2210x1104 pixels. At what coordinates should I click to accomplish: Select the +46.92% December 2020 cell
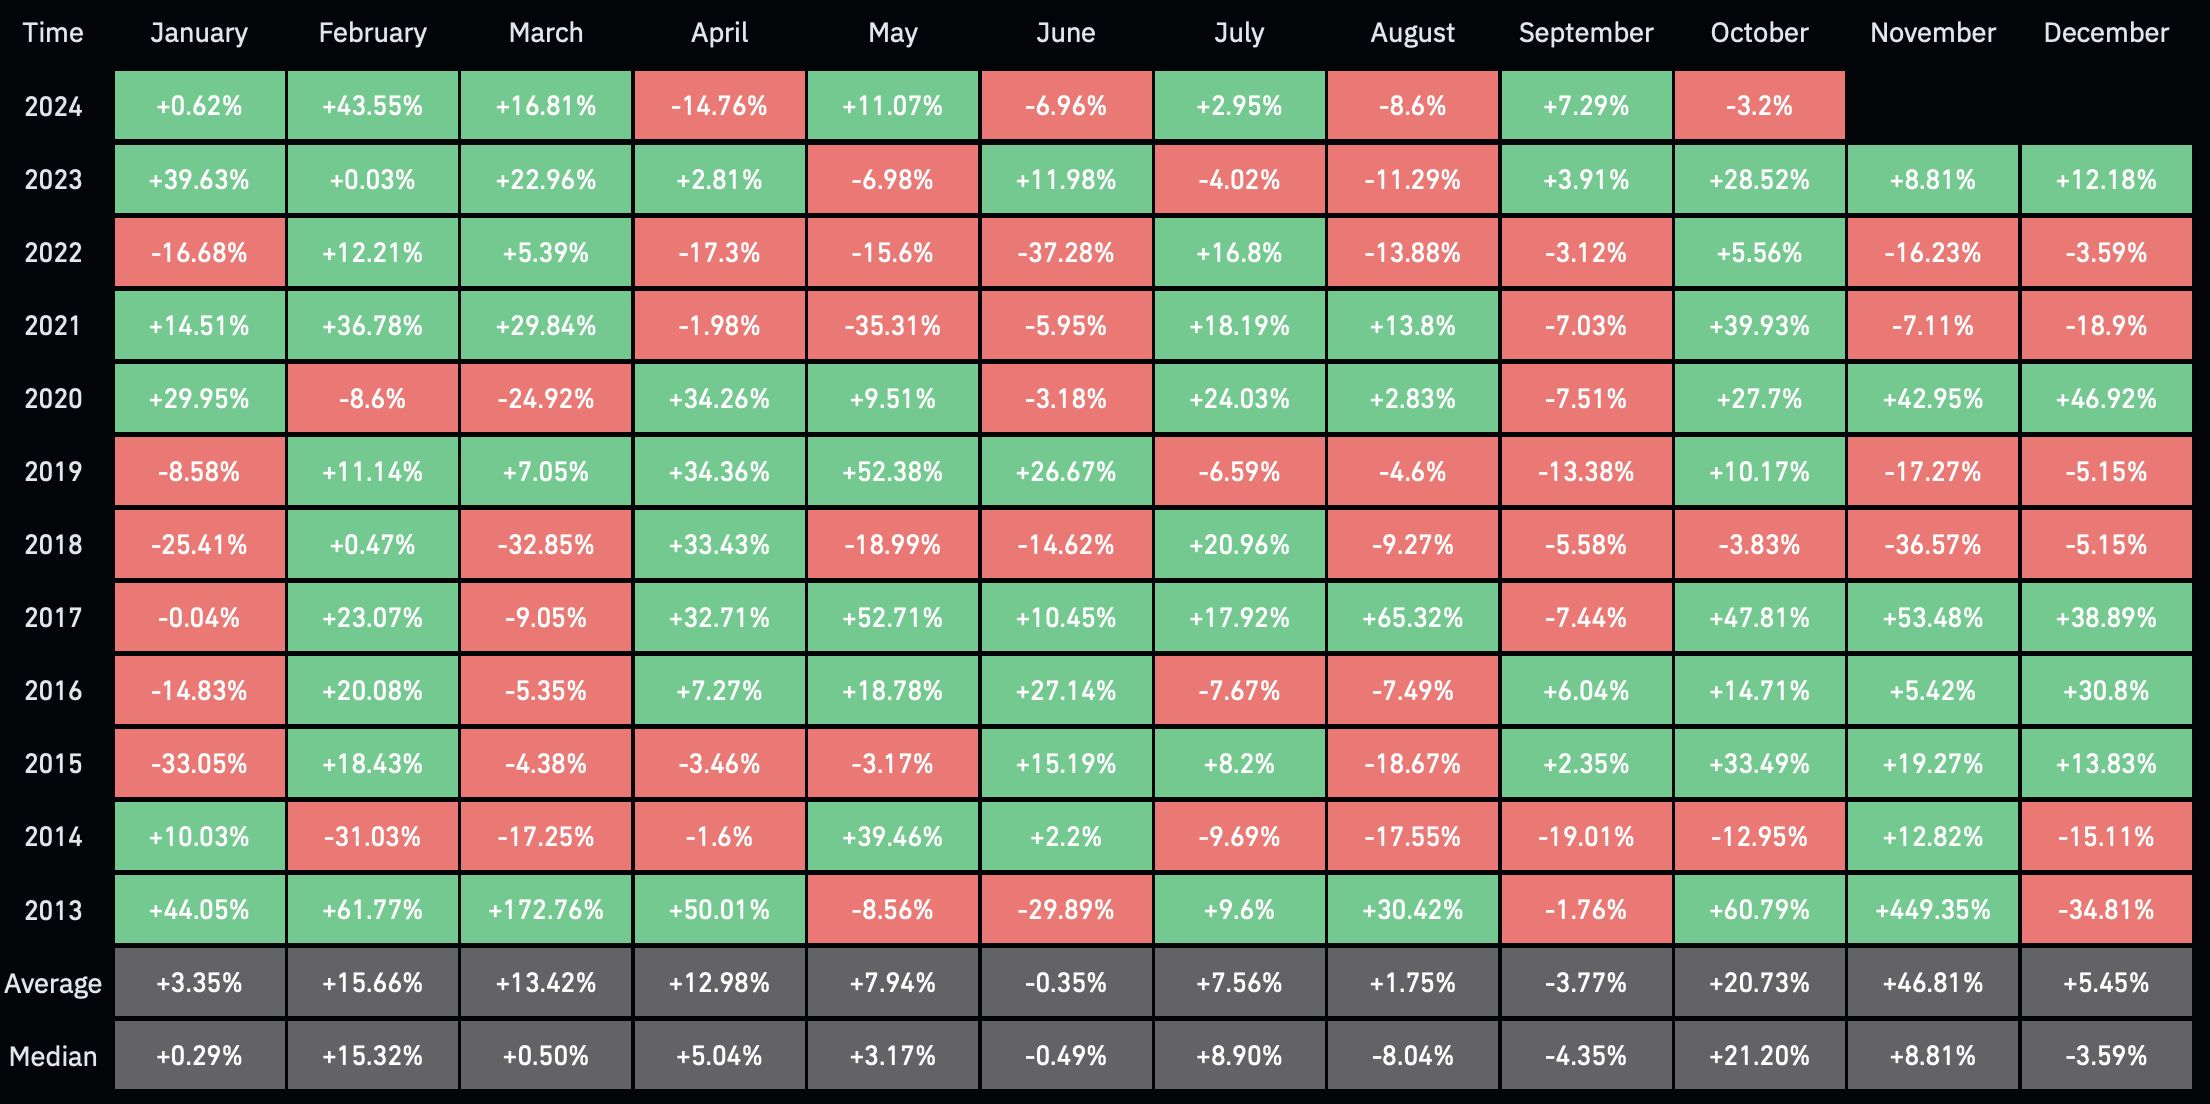2105,399
